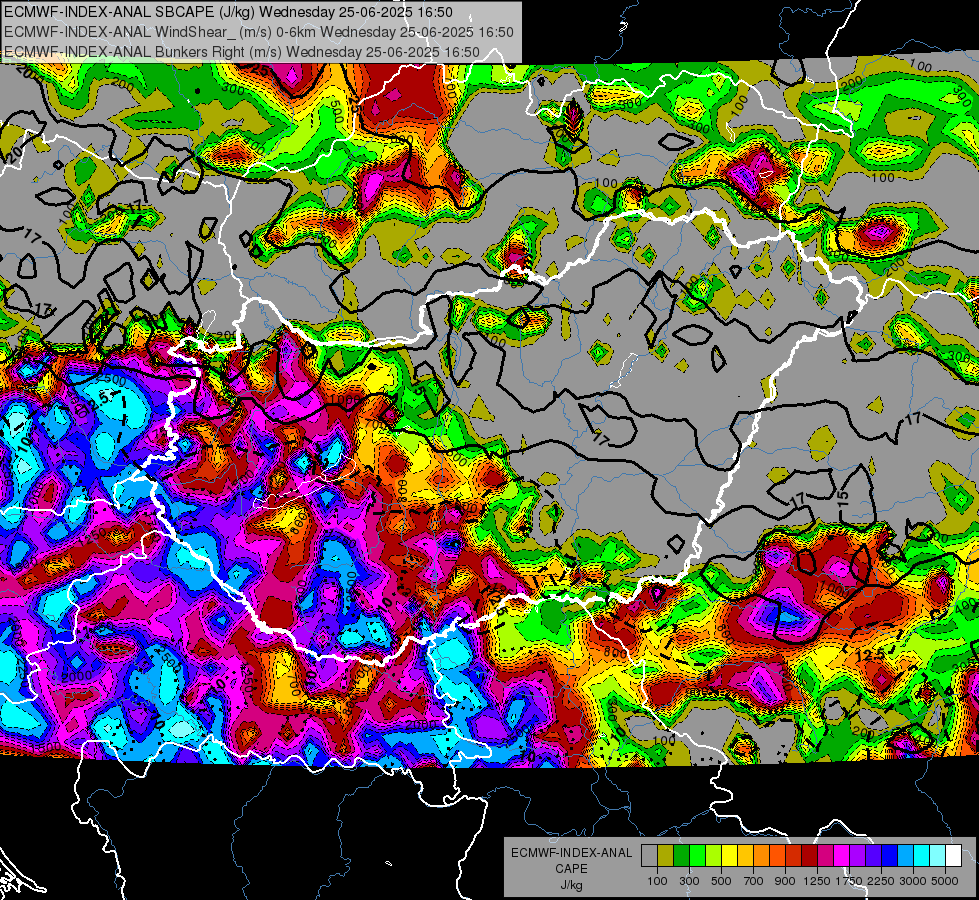Image resolution: width=979 pixels, height=900 pixels.
Task: Select the bright magenta legend swatch
Action: (842, 856)
